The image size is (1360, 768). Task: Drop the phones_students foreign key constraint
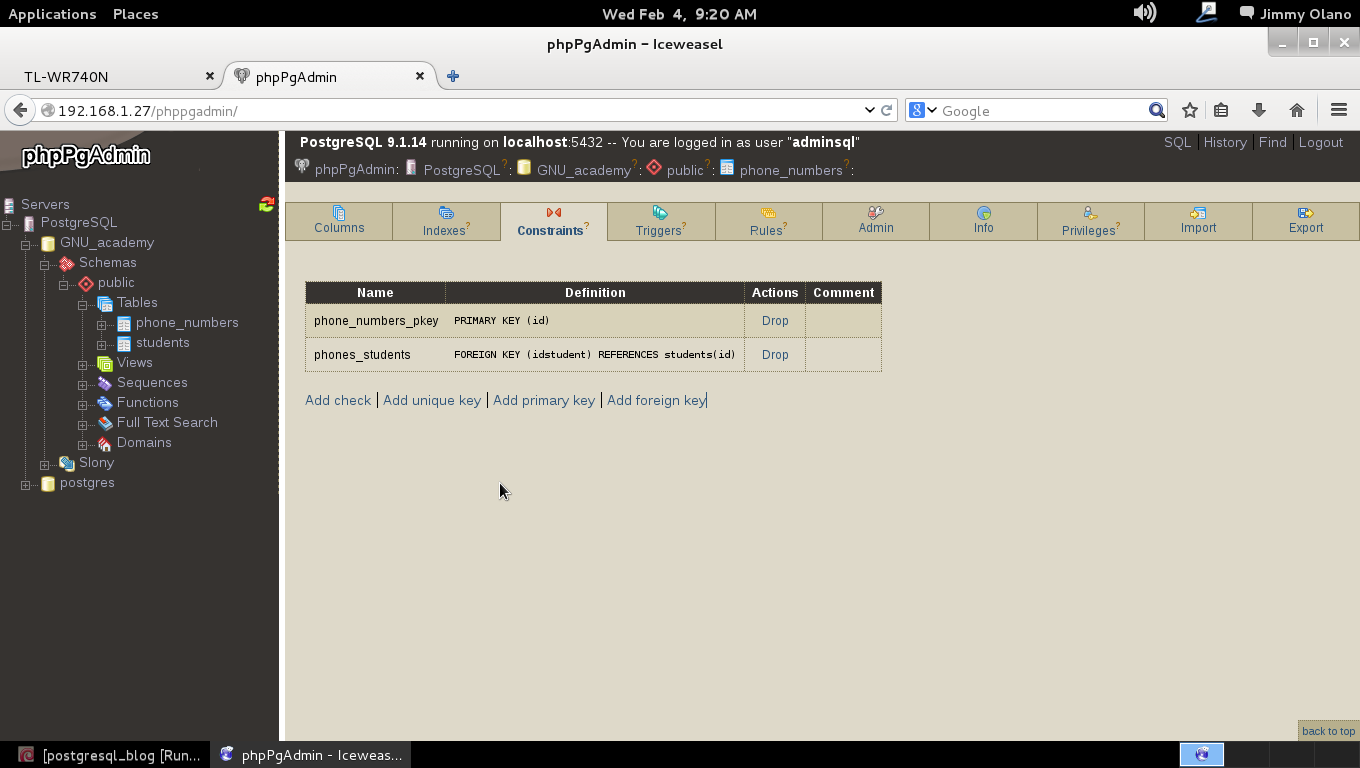tap(775, 354)
